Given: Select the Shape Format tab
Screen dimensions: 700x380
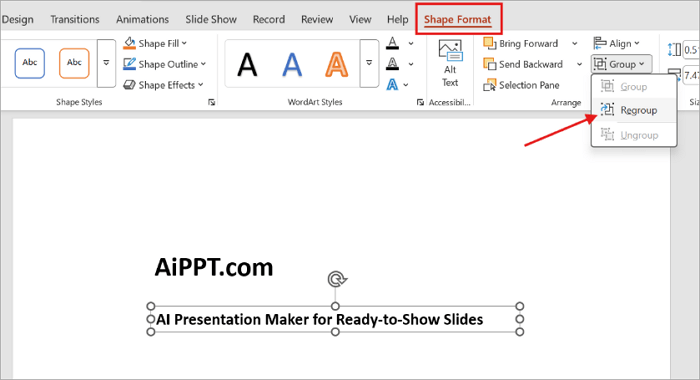Looking at the screenshot, I should click(458, 19).
